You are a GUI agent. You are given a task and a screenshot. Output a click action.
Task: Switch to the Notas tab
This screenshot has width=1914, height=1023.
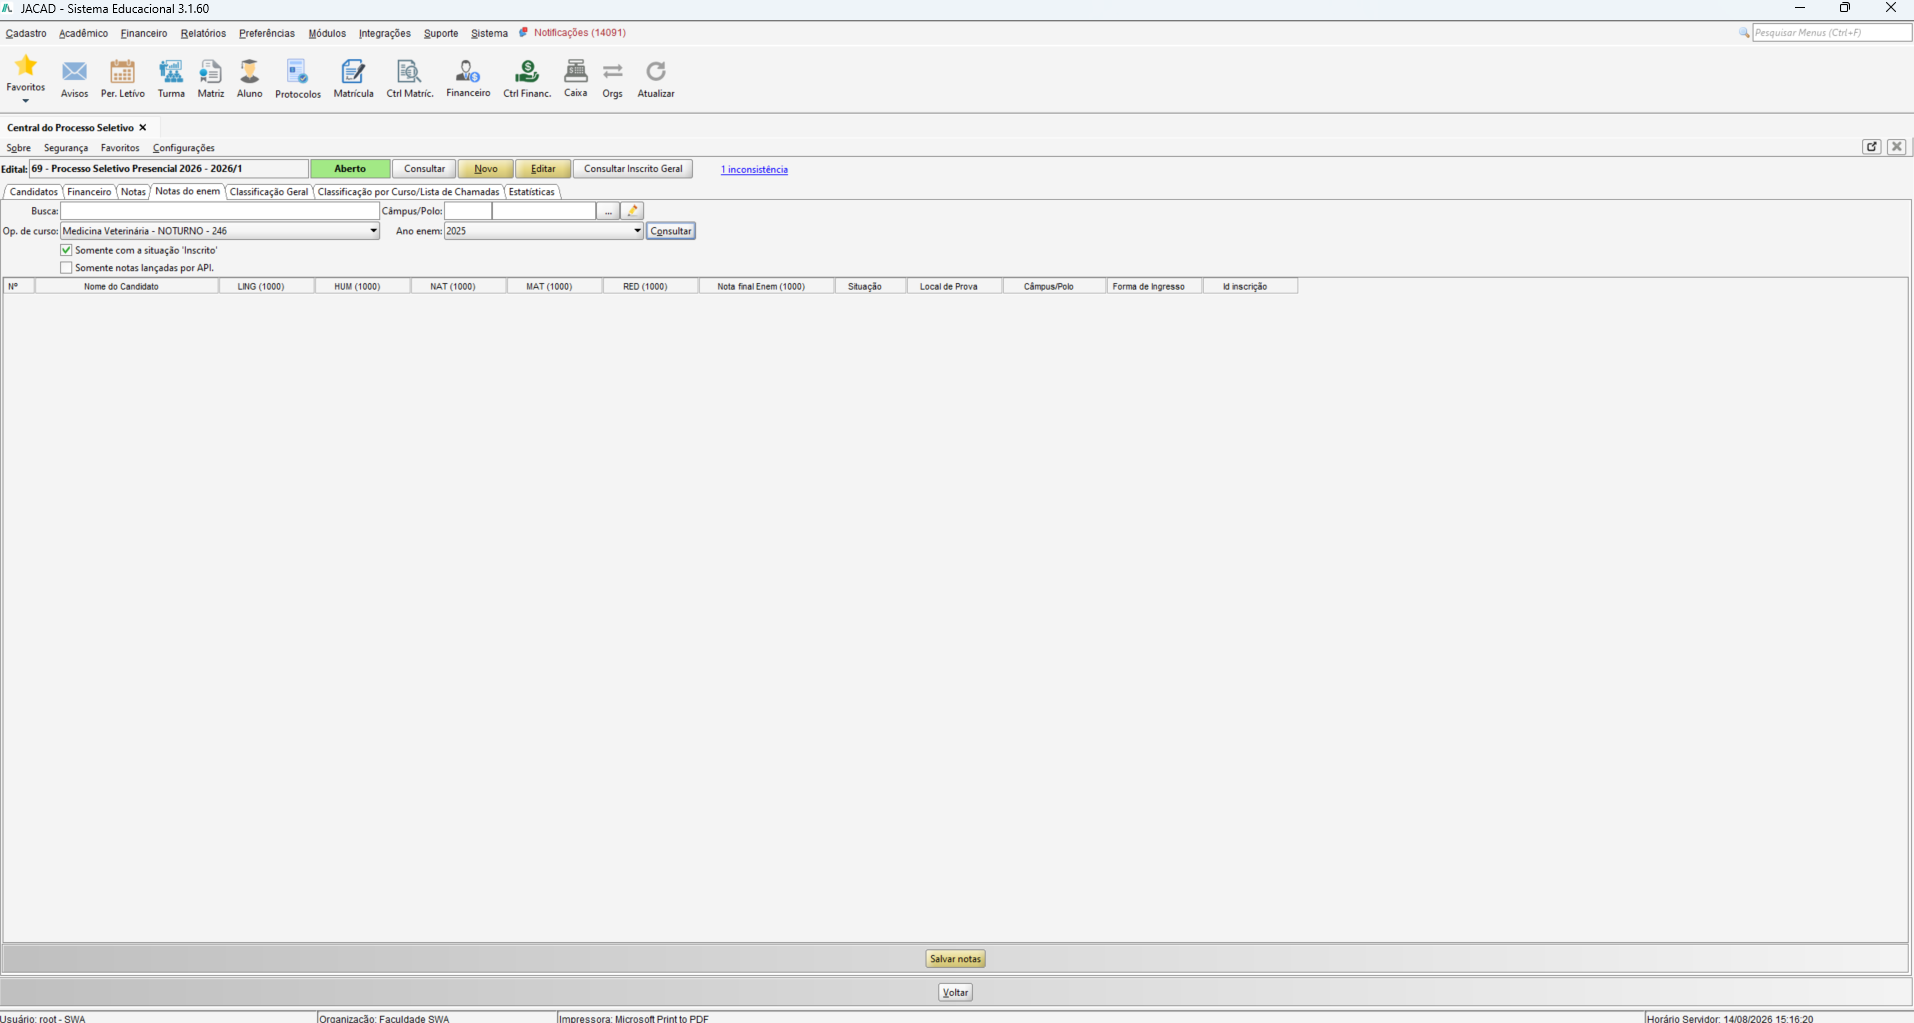coord(133,192)
